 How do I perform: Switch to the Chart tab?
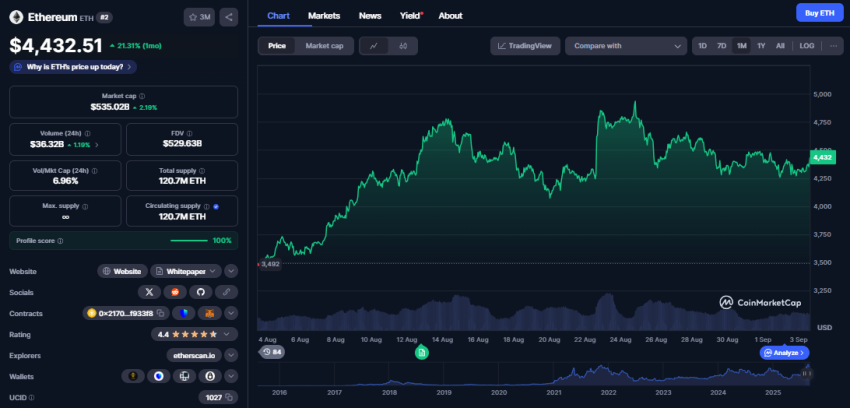[x=278, y=16]
